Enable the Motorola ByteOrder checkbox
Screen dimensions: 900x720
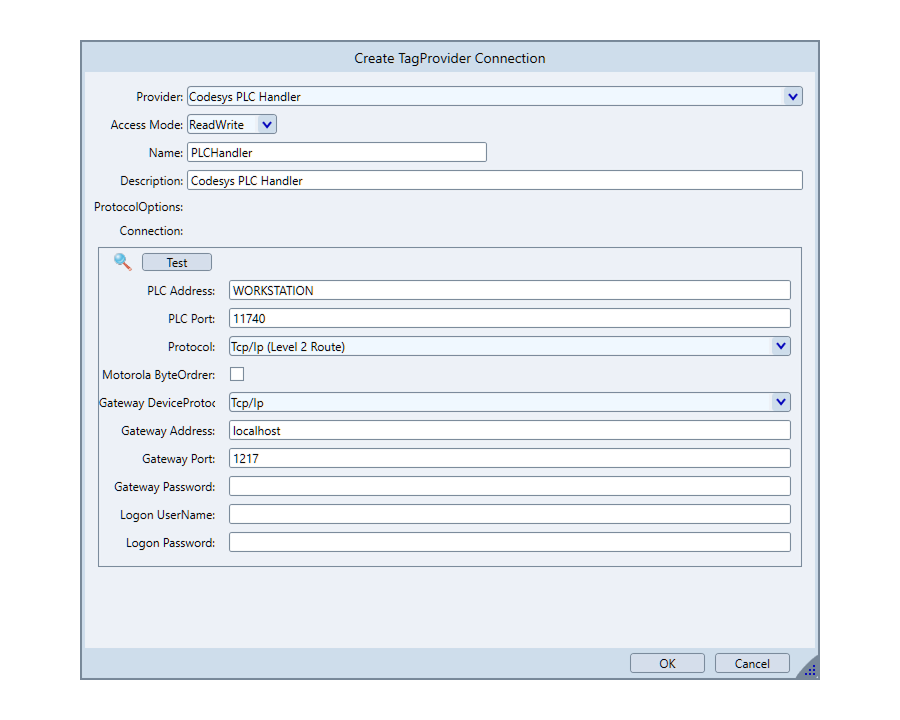[237, 374]
